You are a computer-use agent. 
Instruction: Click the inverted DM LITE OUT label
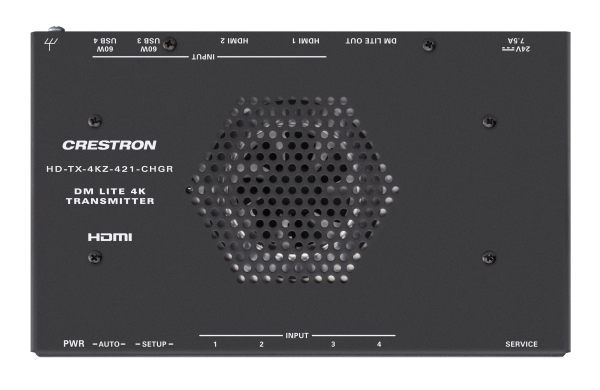point(371,41)
